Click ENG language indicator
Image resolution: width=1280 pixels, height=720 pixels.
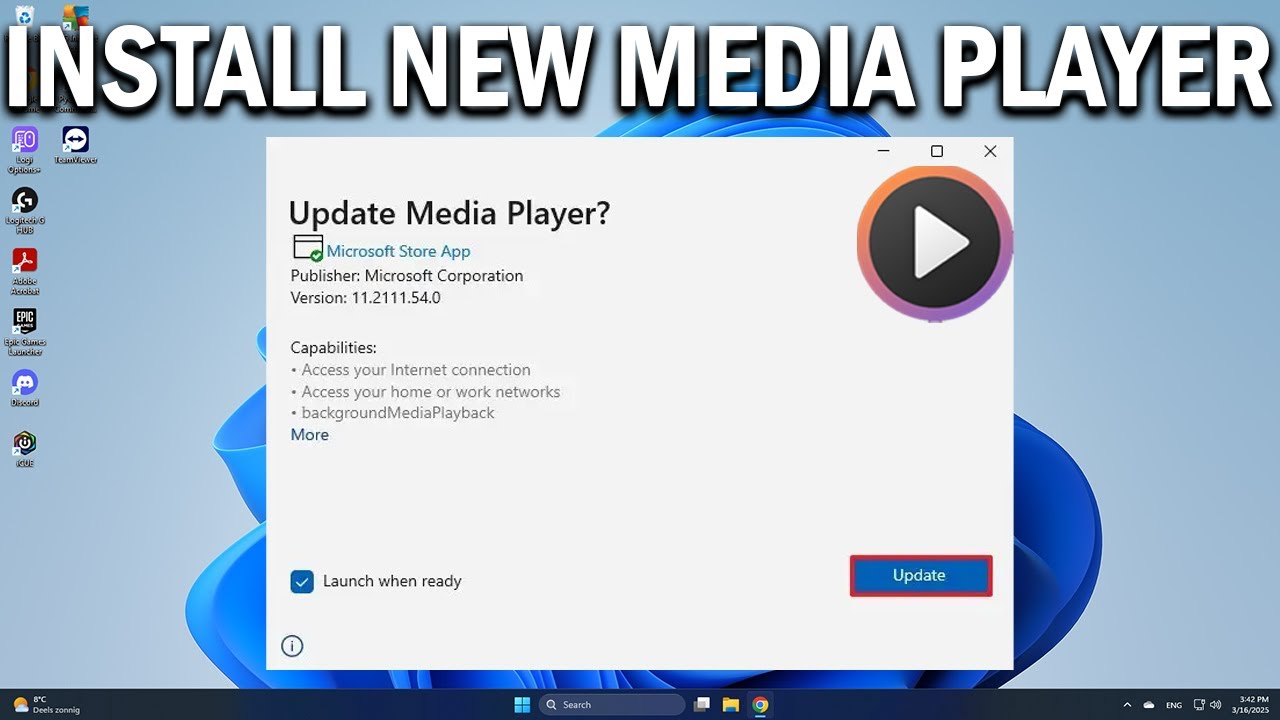click(x=1174, y=705)
